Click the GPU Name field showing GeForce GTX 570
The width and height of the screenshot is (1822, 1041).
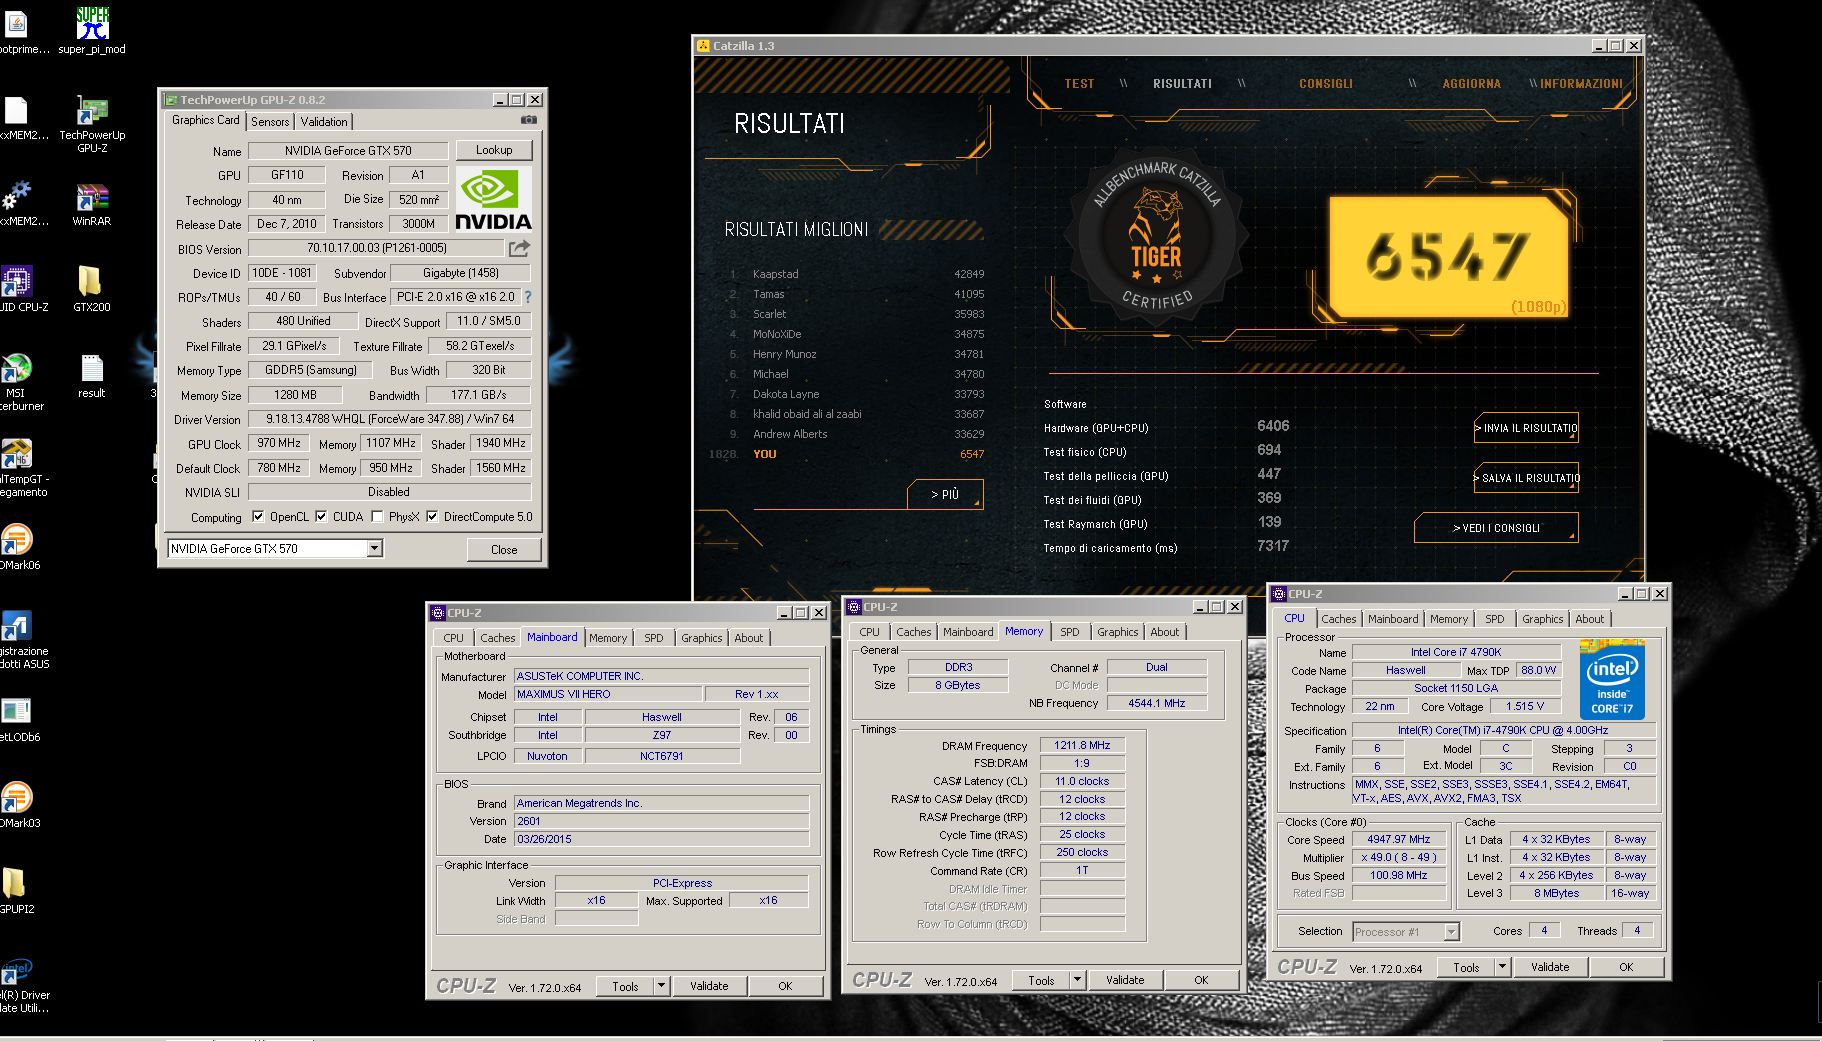click(348, 151)
